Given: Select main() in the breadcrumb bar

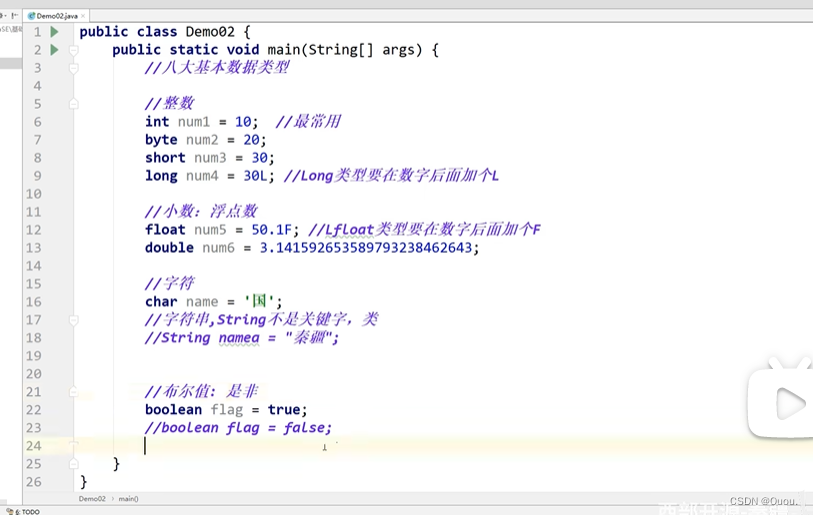Looking at the screenshot, I should click(x=128, y=499).
